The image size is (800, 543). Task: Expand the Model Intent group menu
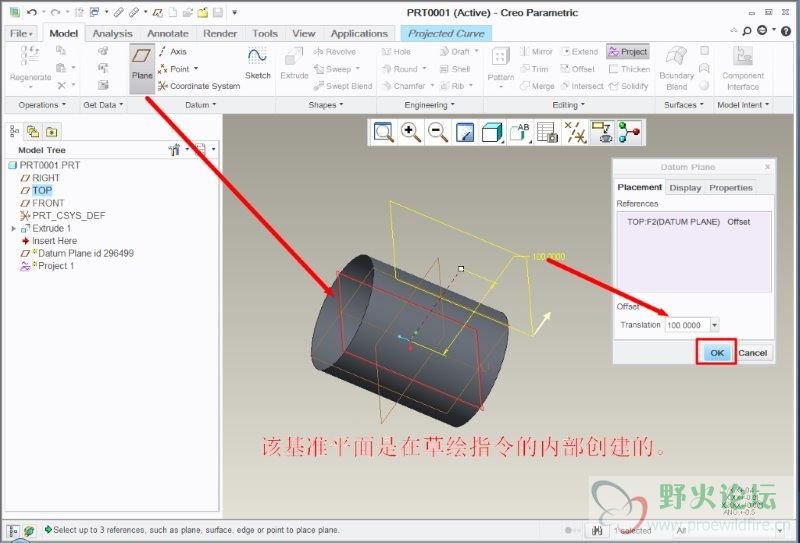click(743, 105)
